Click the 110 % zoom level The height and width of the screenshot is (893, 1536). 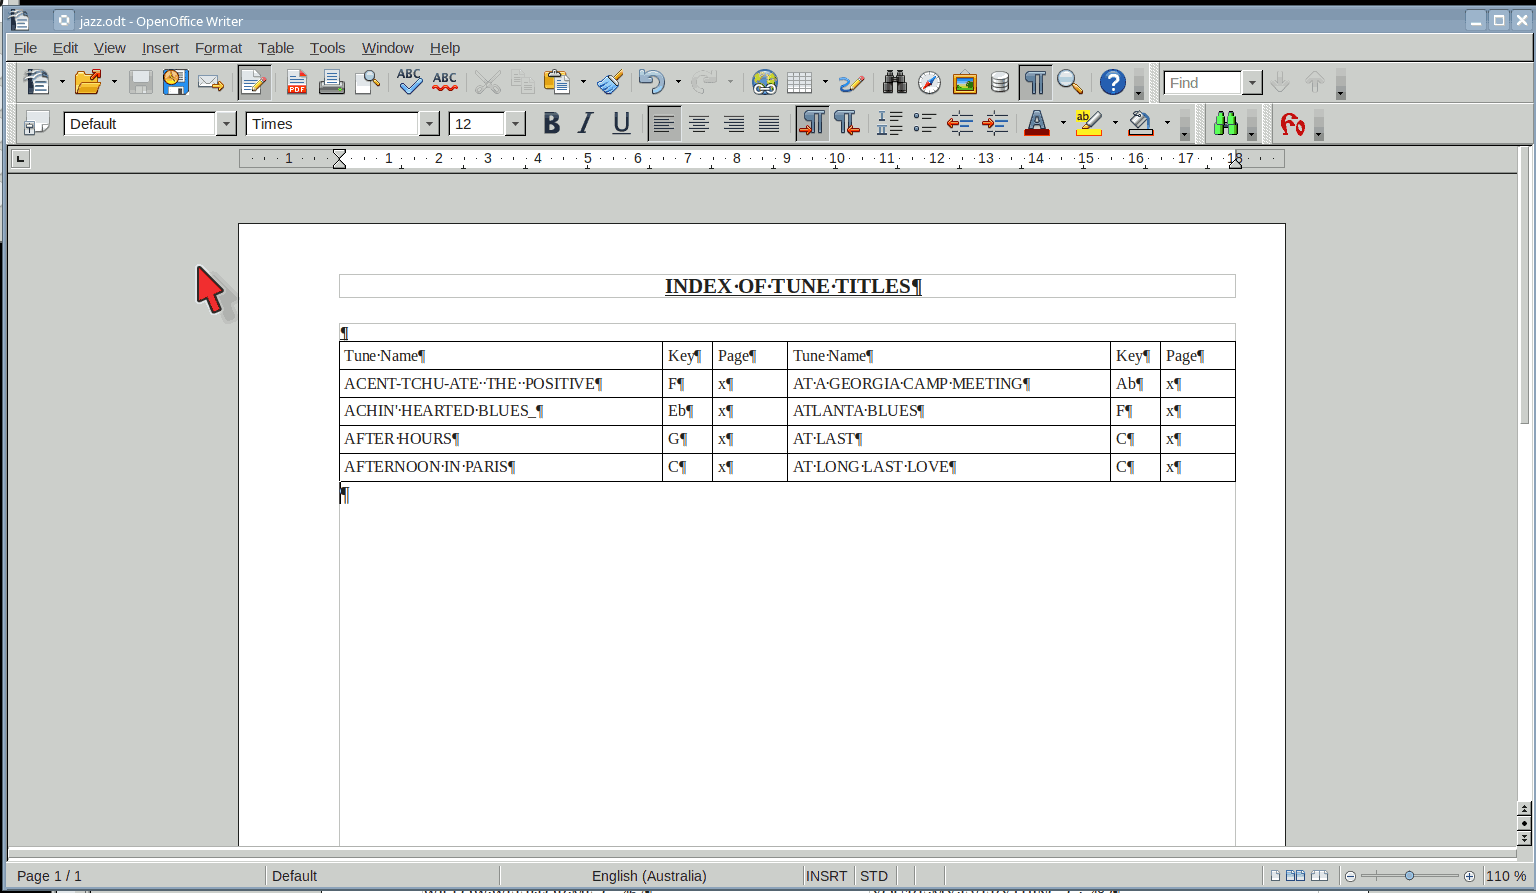click(x=1505, y=875)
